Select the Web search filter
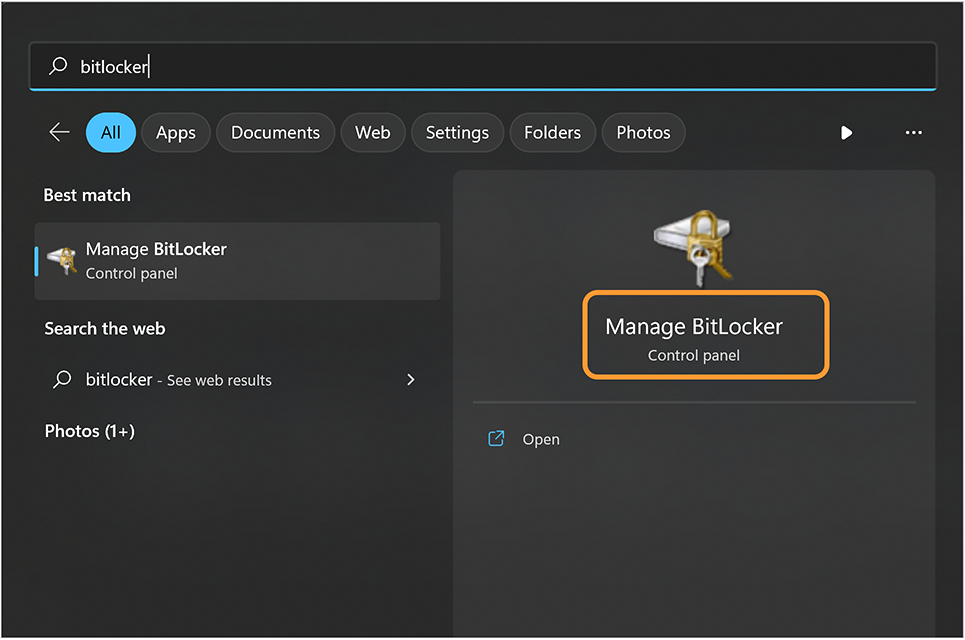The image size is (965, 640). coord(372,132)
